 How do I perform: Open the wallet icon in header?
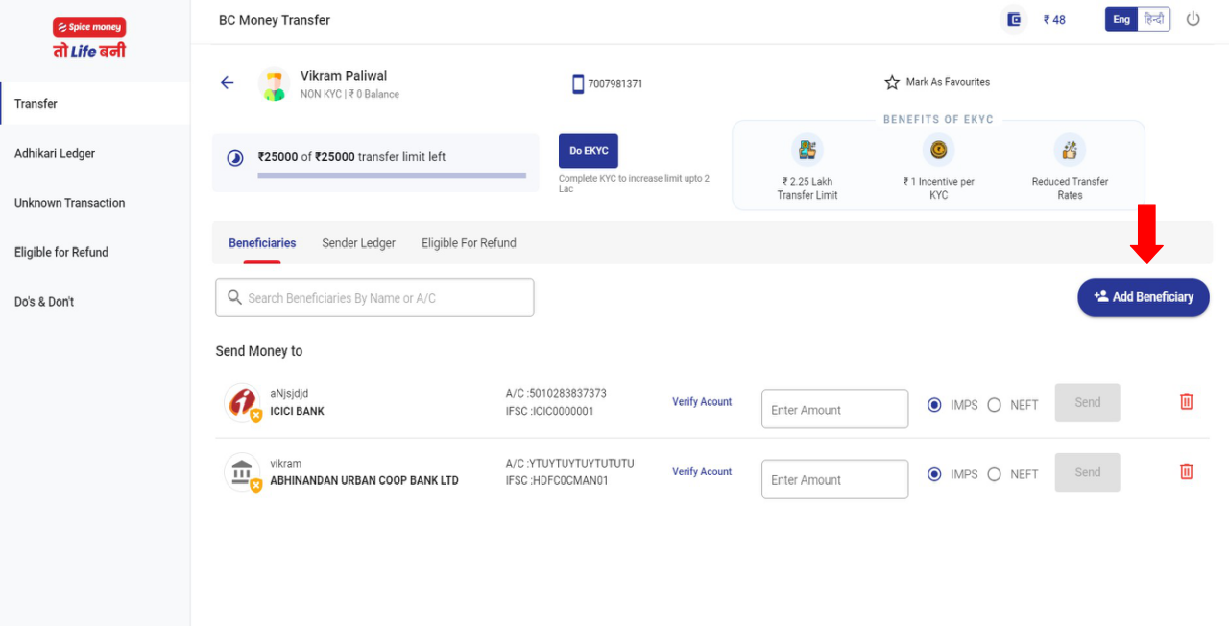pyautogui.click(x=1014, y=19)
